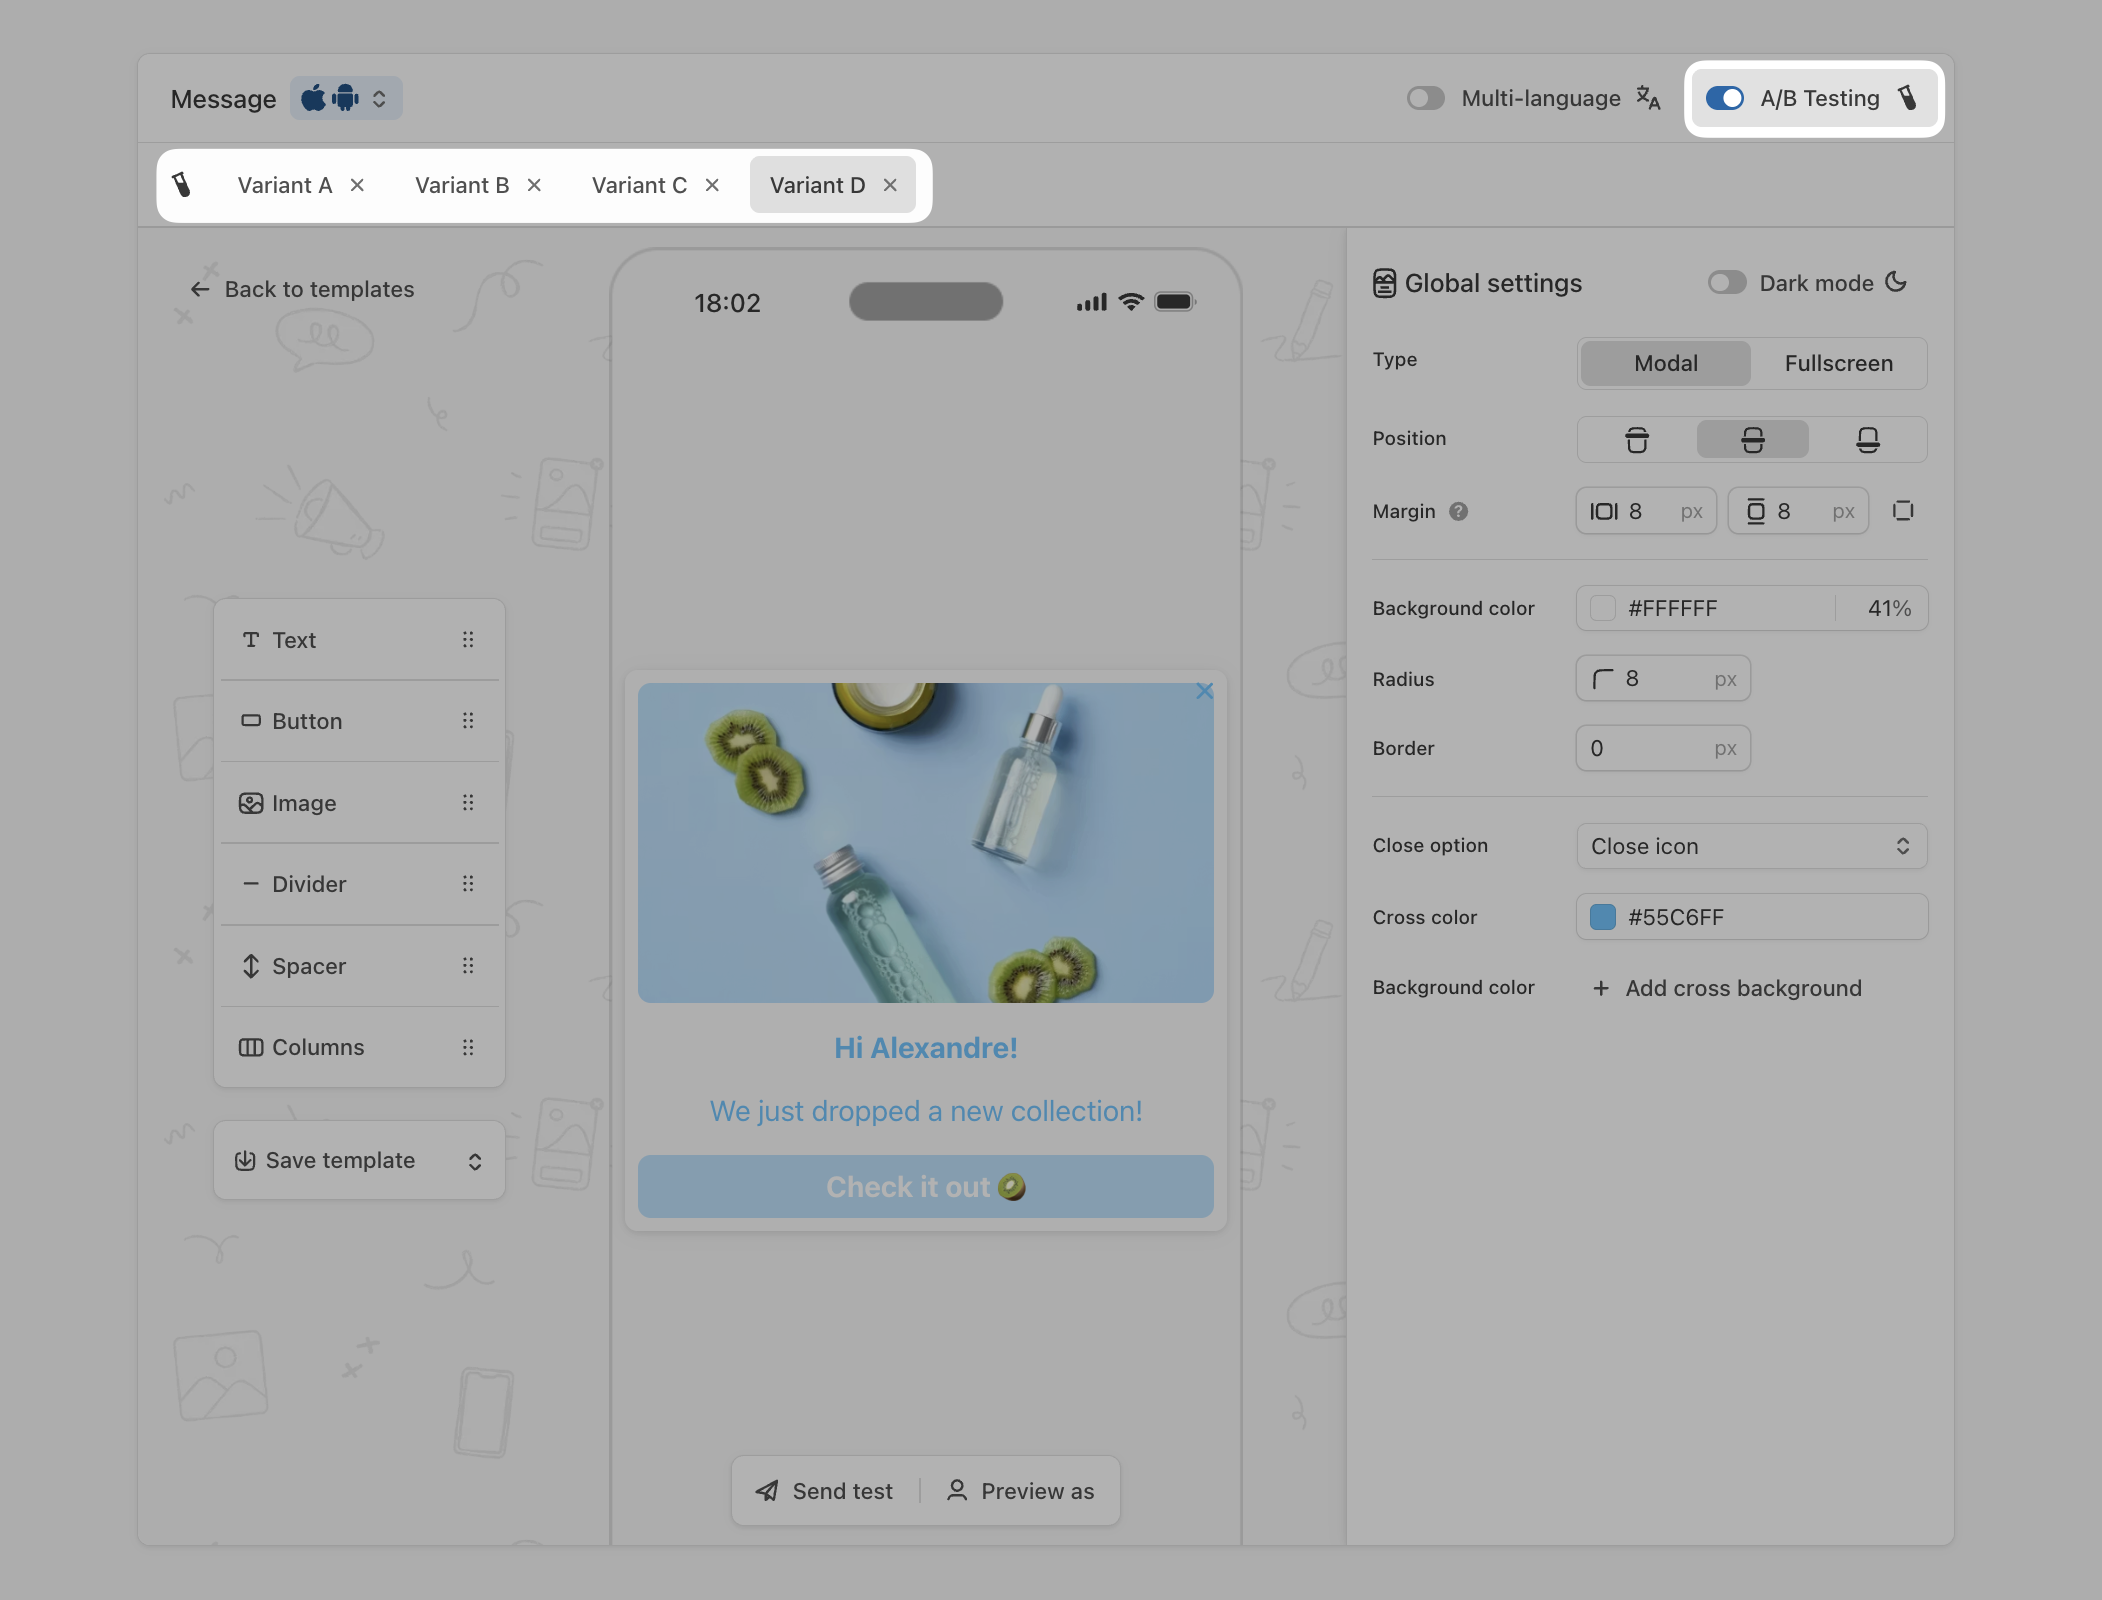Select the top position alignment icon
The height and width of the screenshot is (1600, 2102).
(1636, 440)
